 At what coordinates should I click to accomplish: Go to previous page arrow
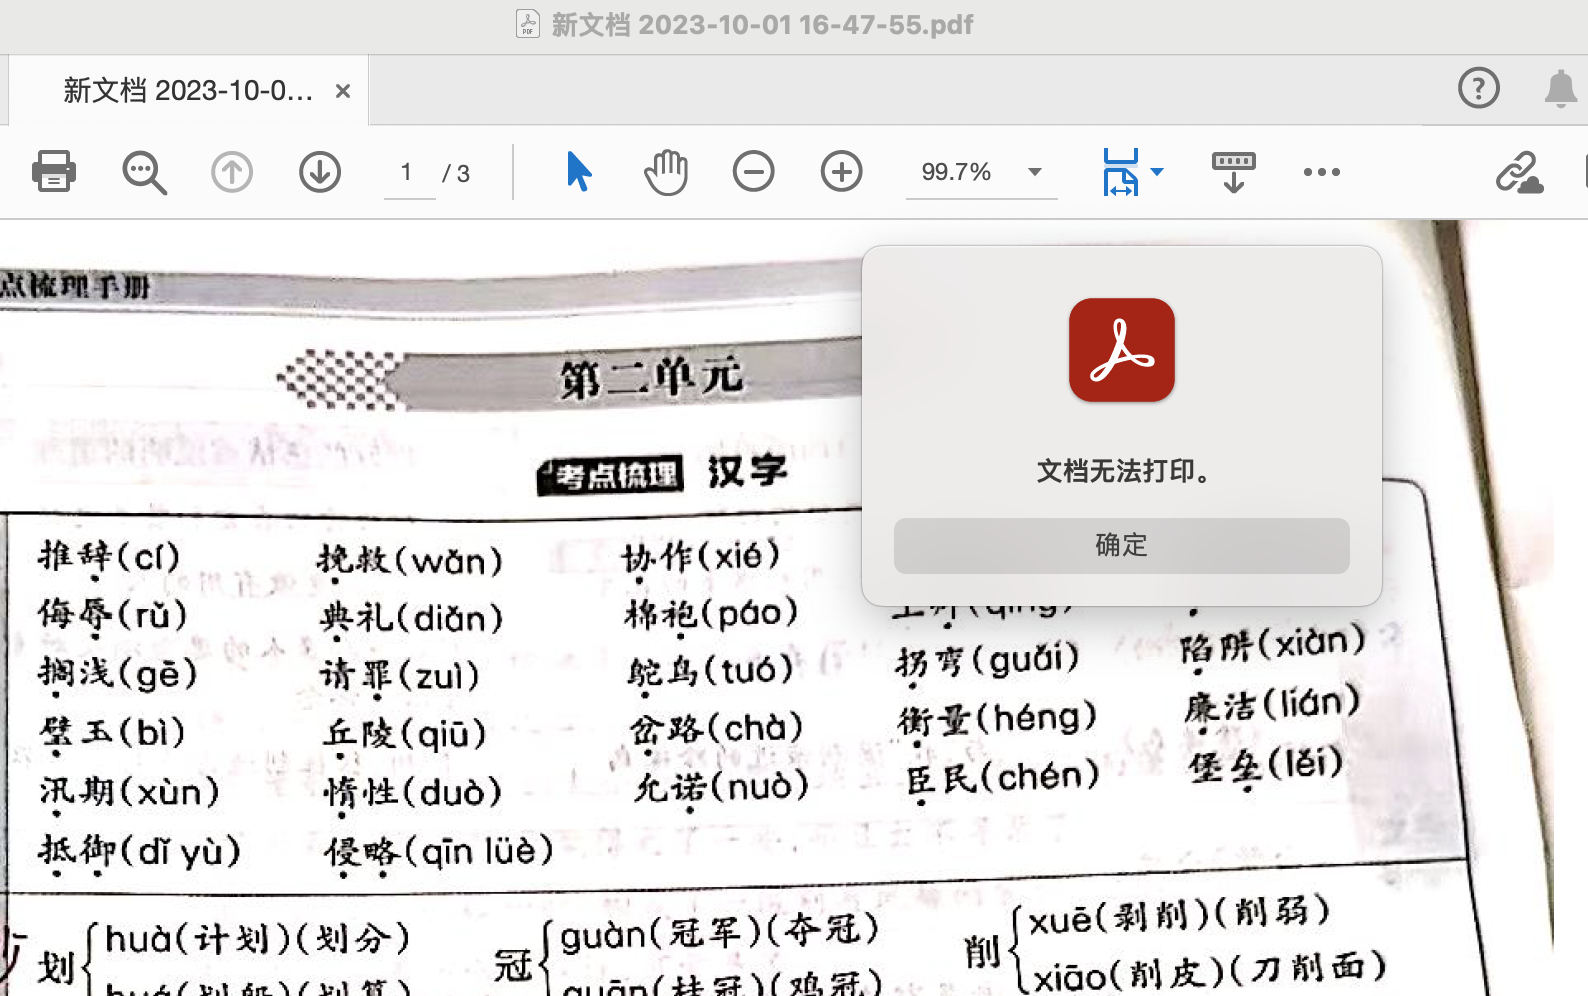pos(231,172)
